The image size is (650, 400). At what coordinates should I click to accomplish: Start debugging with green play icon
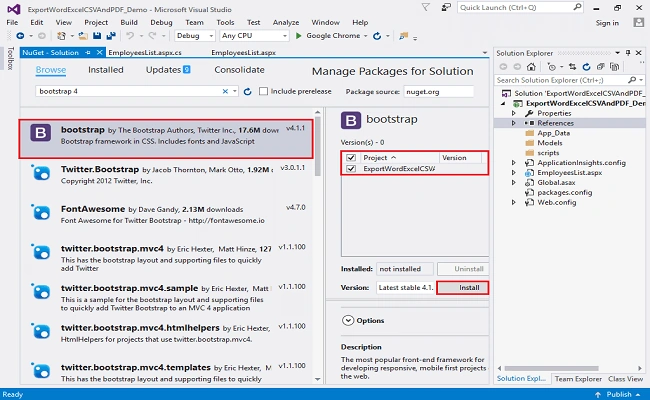point(298,36)
